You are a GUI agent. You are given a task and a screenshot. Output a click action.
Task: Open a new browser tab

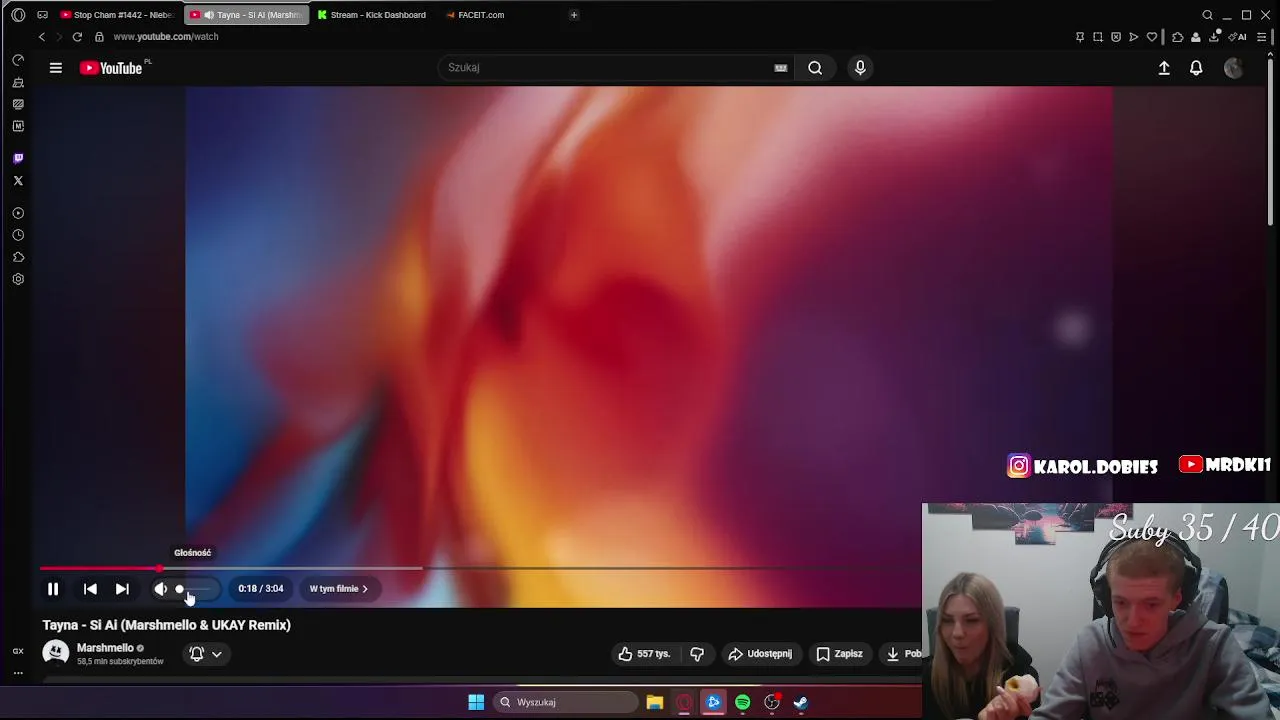pyautogui.click(x=574, y=15)
